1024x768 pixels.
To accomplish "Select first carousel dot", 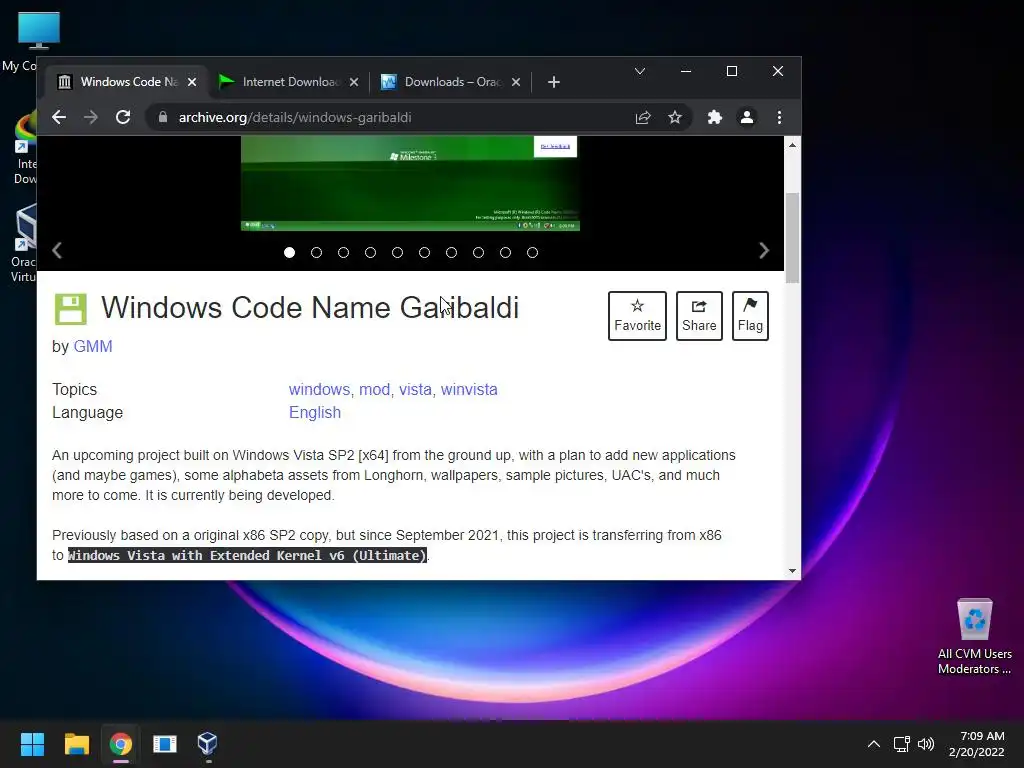I will (289, 253).
